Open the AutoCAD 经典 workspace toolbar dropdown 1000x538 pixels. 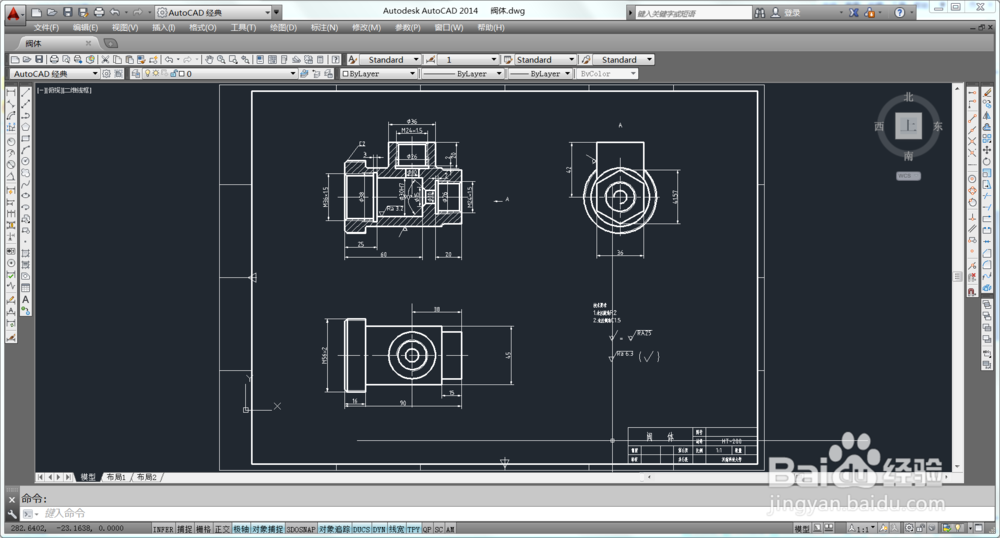[55, 73]
